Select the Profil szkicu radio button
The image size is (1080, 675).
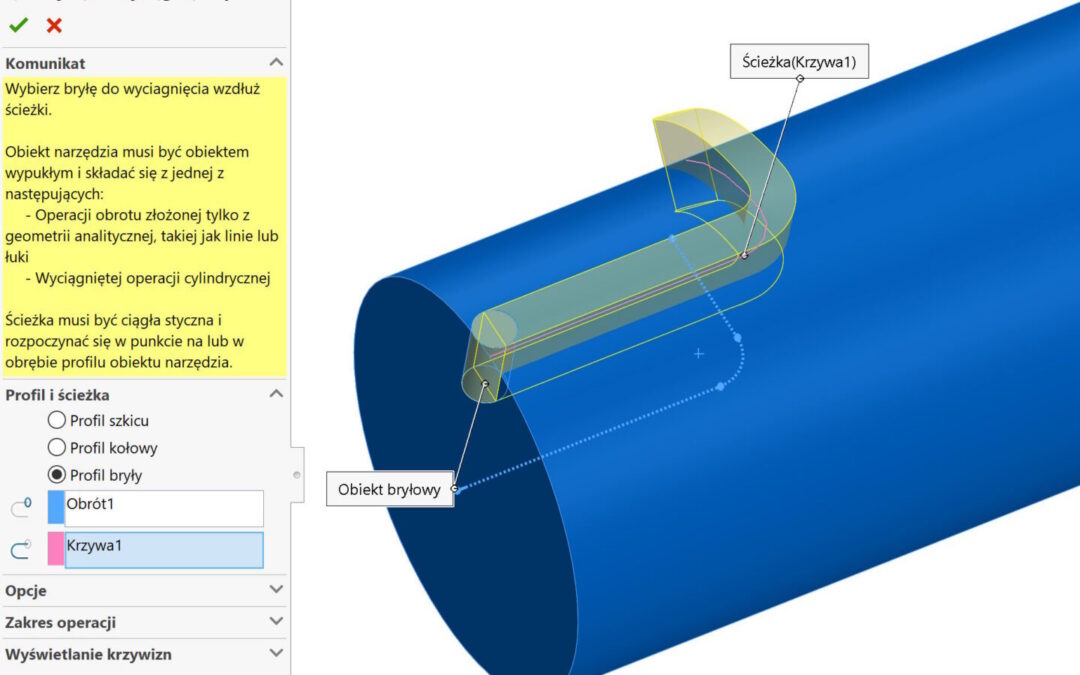57,421
